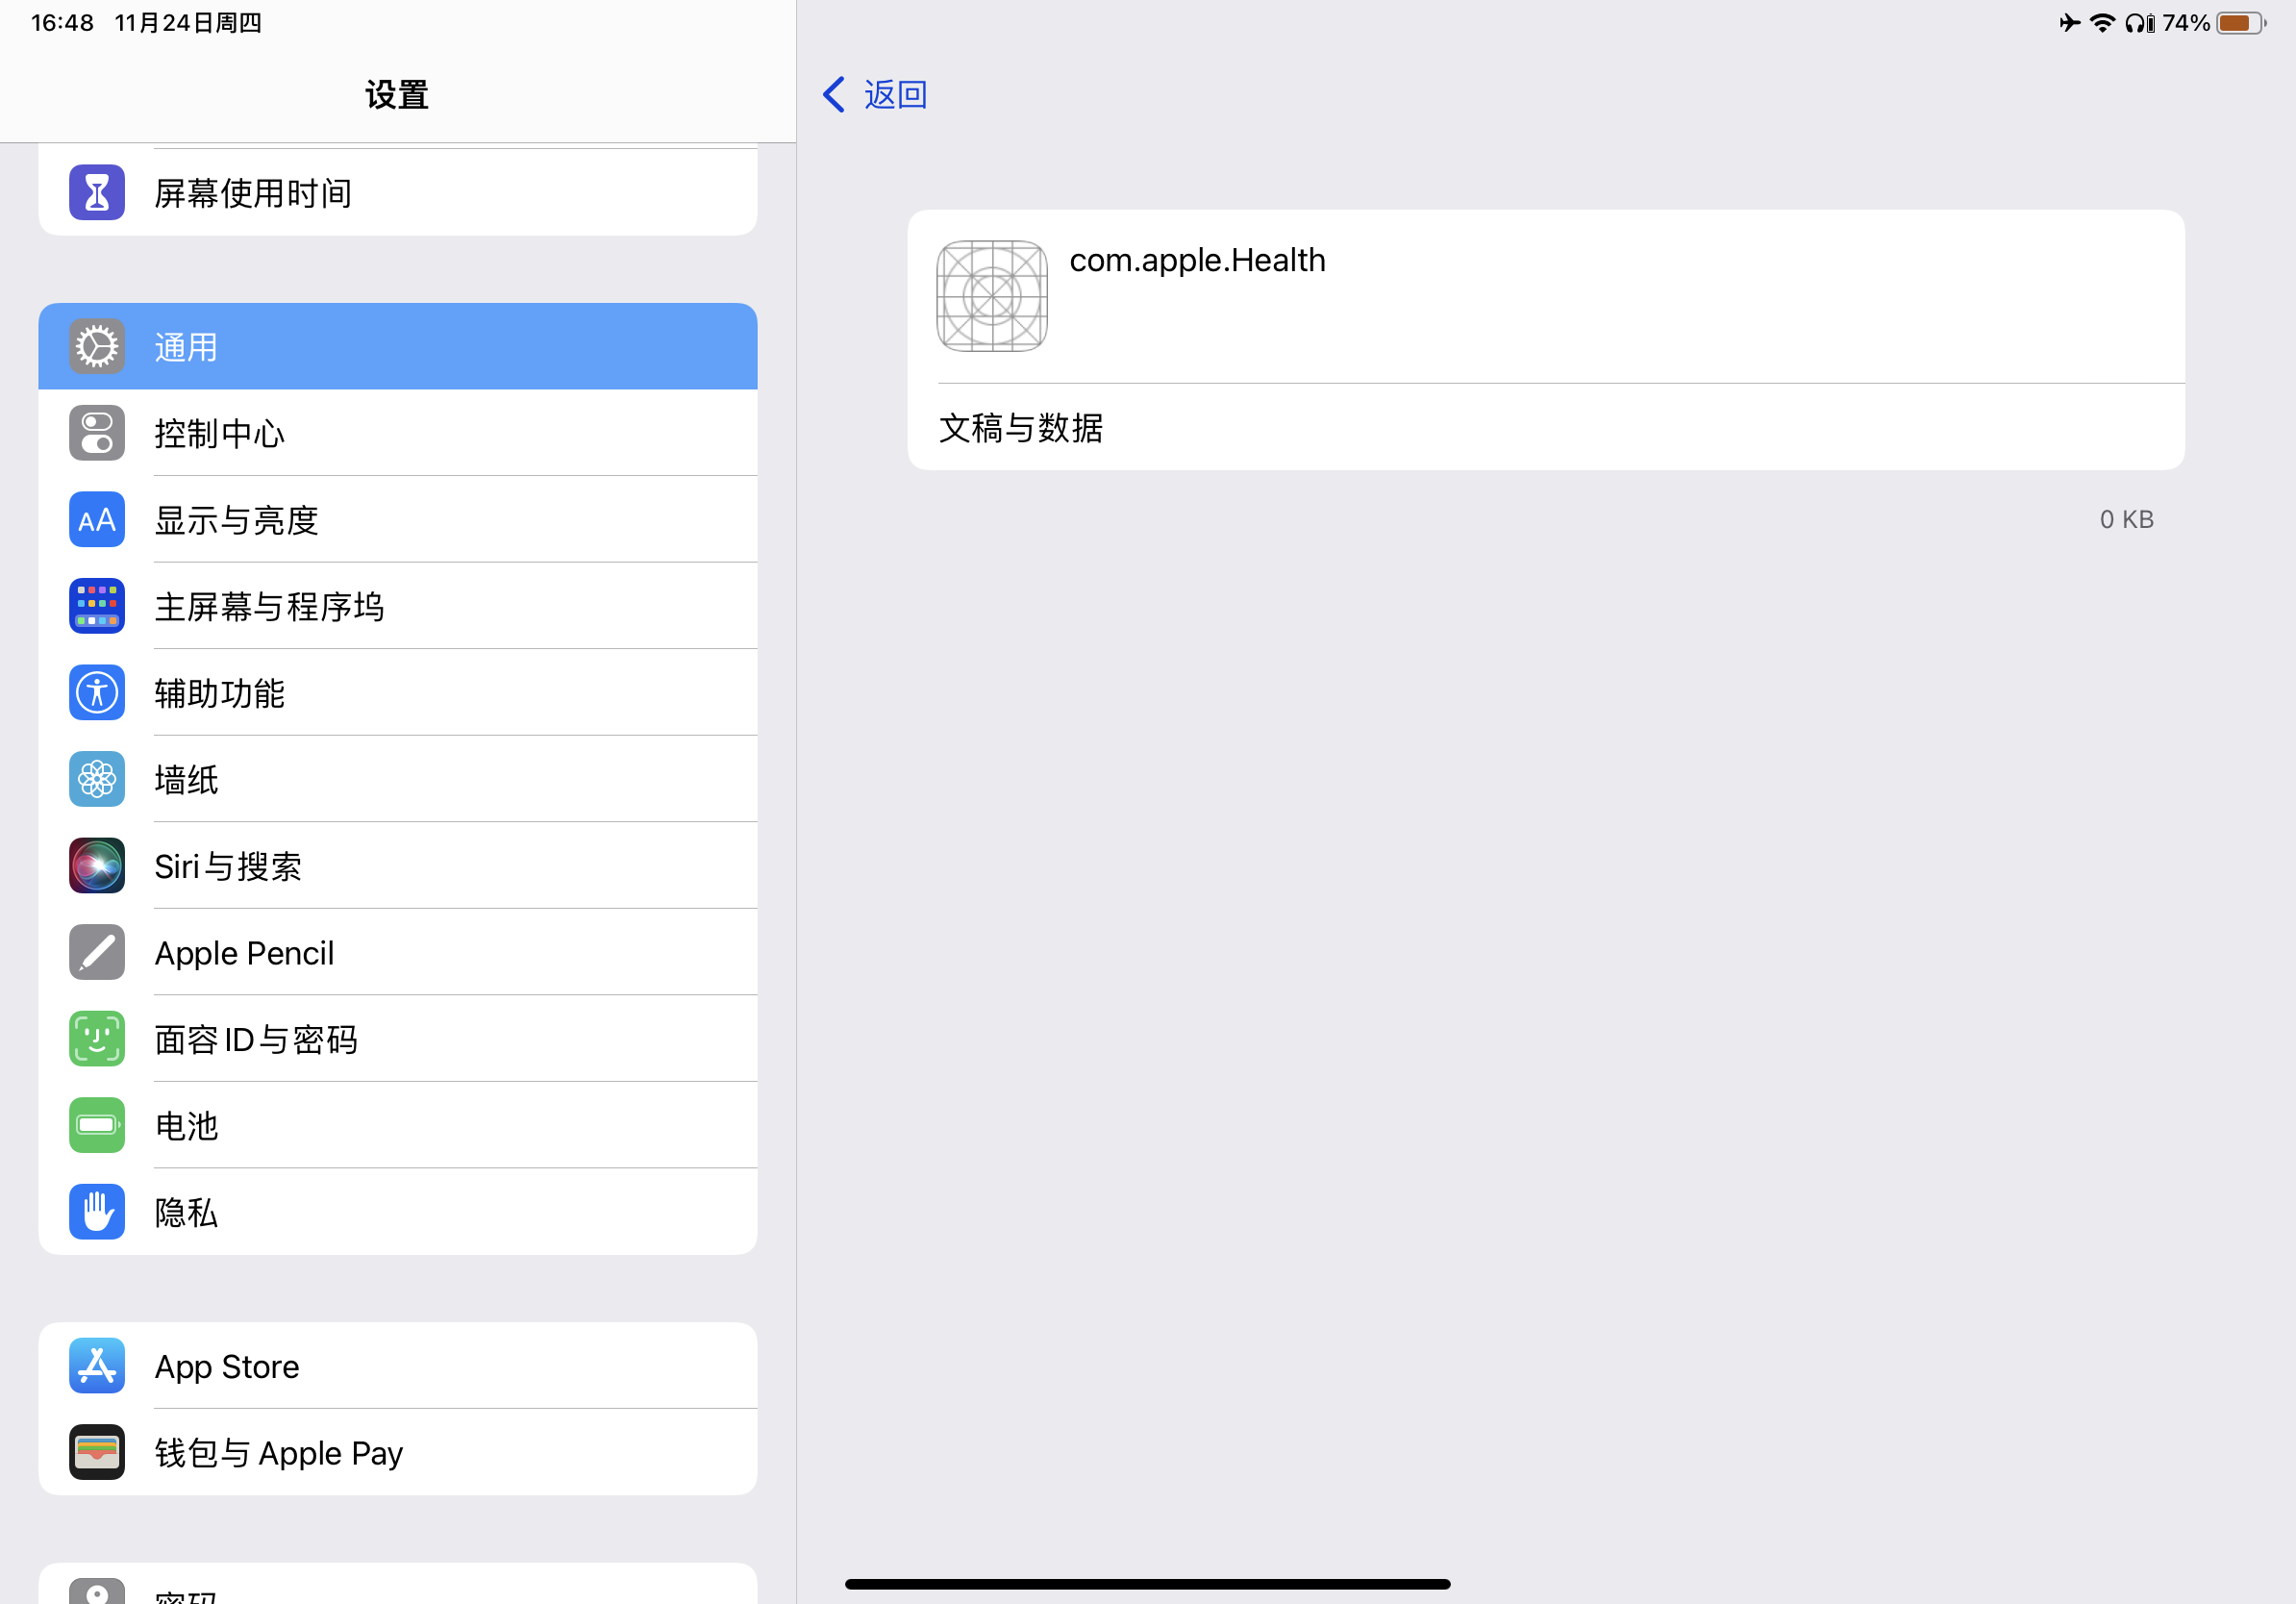
Task: Tap the home indicator bar
Action: pos(1147,1584)
